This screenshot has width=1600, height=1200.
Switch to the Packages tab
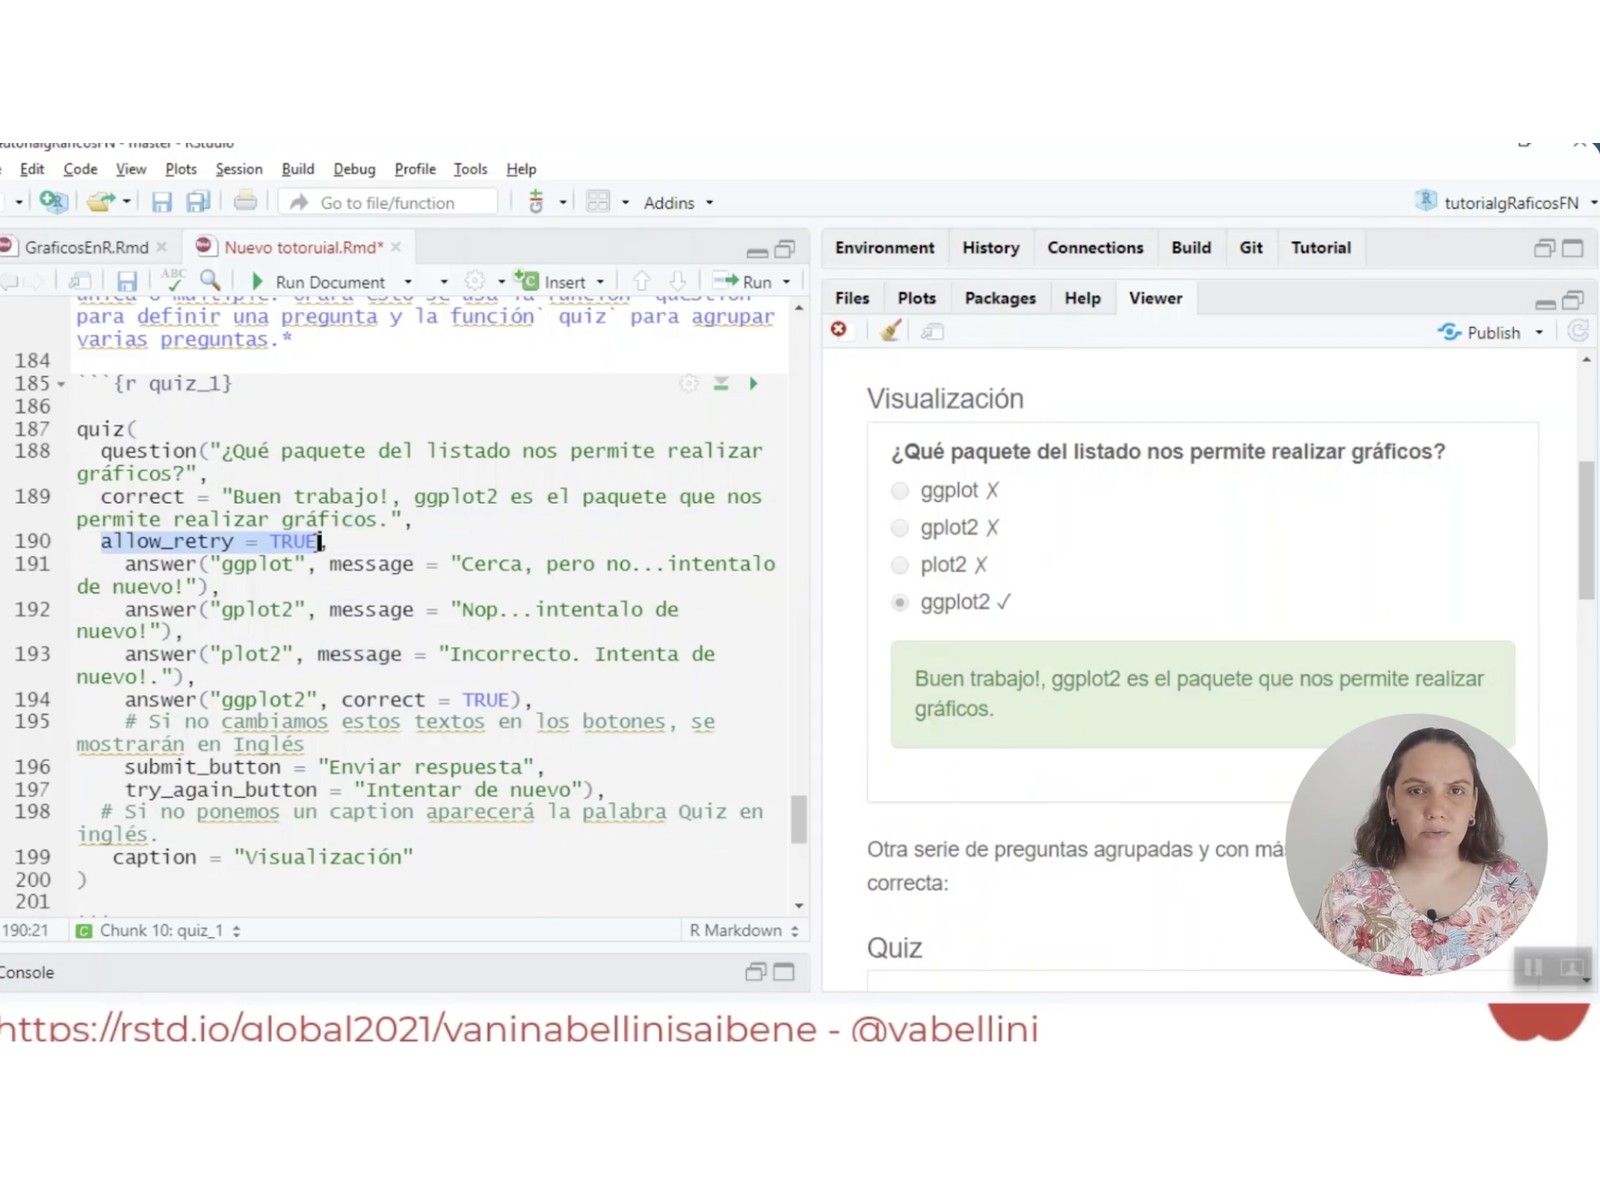(1000, 298)
